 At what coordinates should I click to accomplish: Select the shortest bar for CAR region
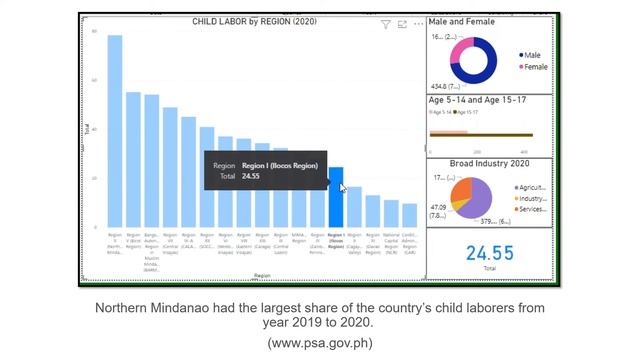pyautogui.click(x=409, y=216)
